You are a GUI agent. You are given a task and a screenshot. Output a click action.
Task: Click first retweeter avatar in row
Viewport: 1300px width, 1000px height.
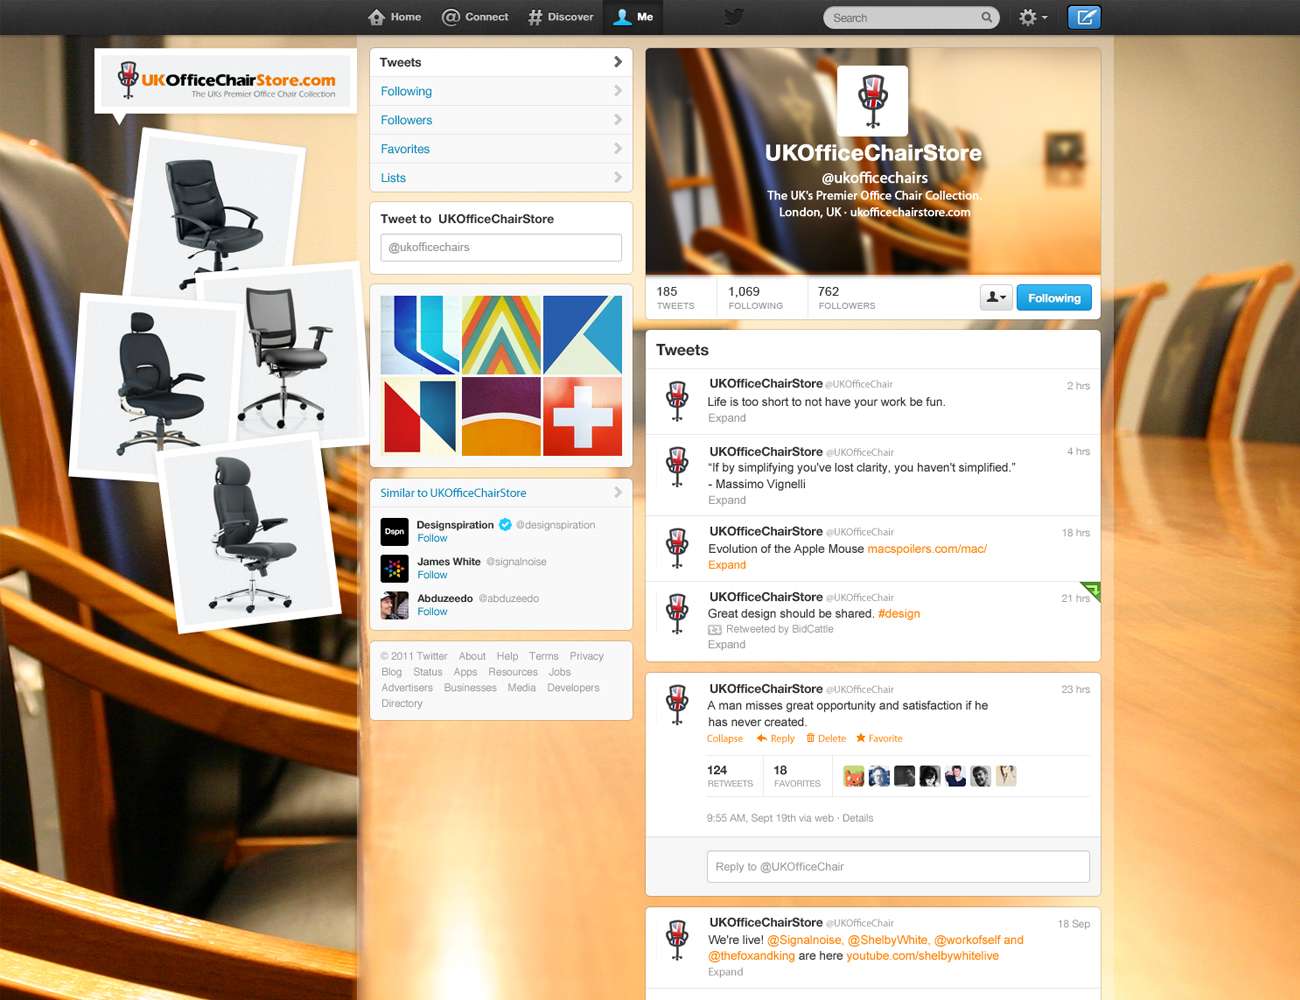[x=854, y=776]
